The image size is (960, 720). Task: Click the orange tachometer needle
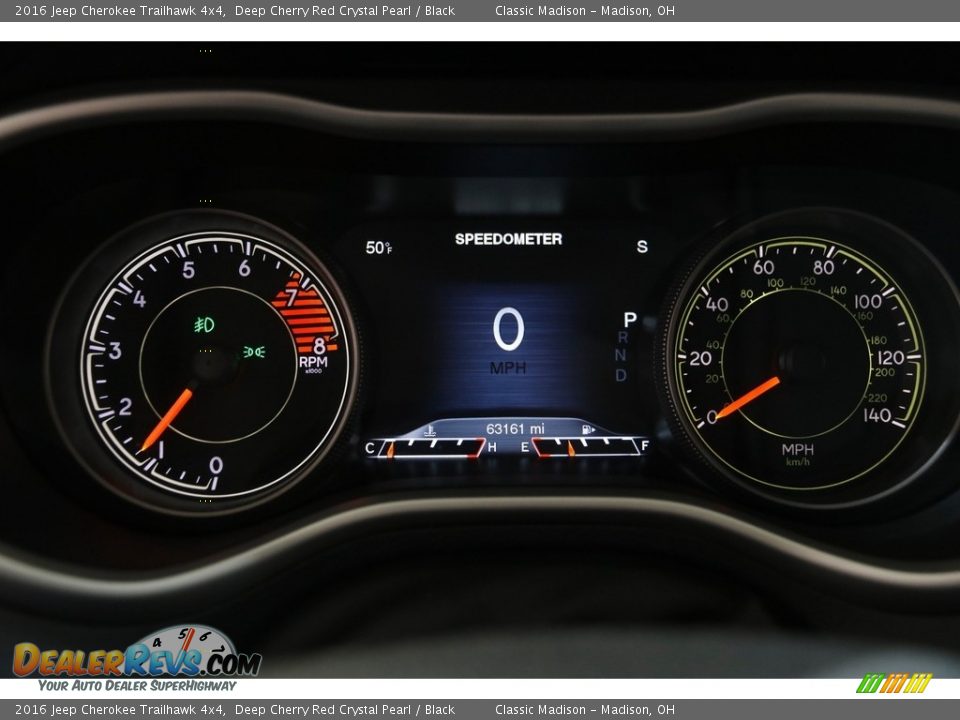point(166,419)
